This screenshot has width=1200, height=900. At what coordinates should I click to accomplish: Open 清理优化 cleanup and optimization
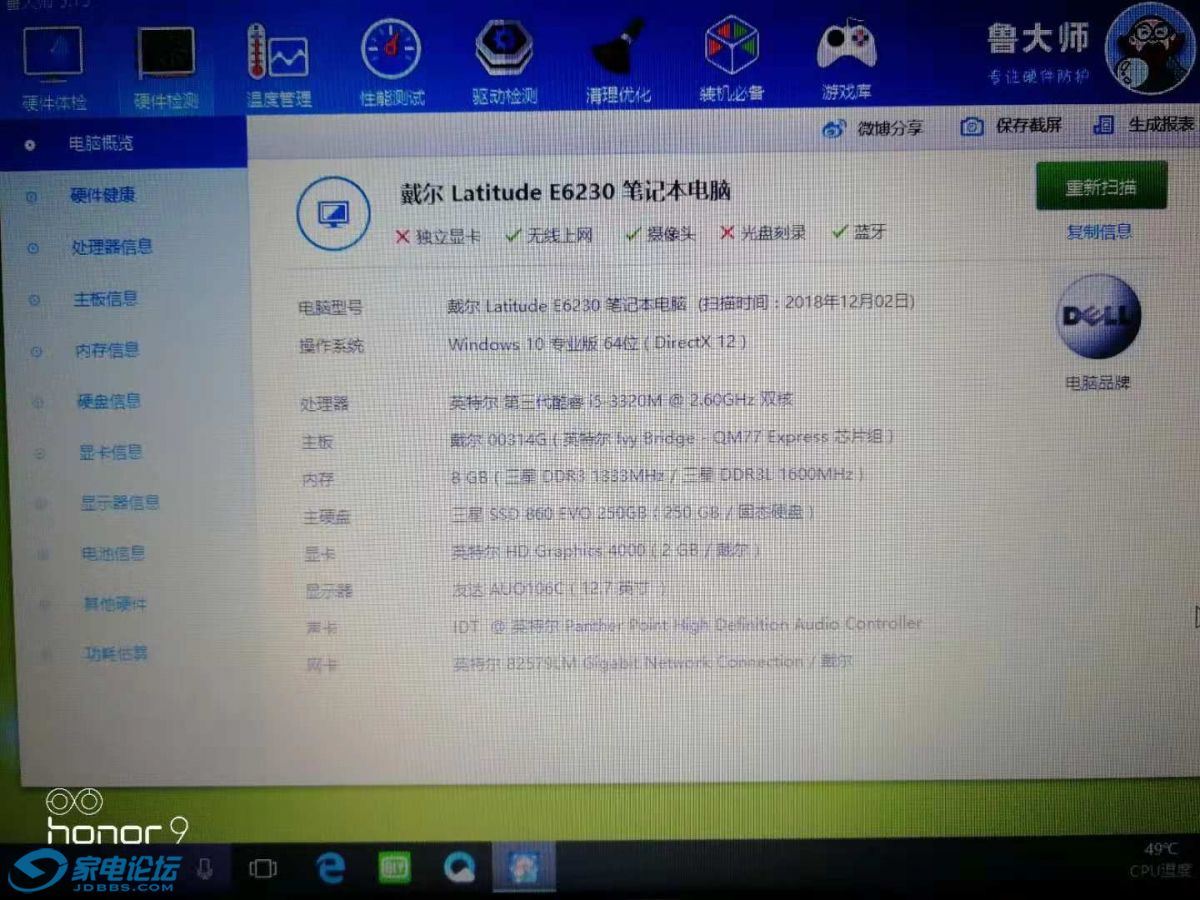pos(618,62)
